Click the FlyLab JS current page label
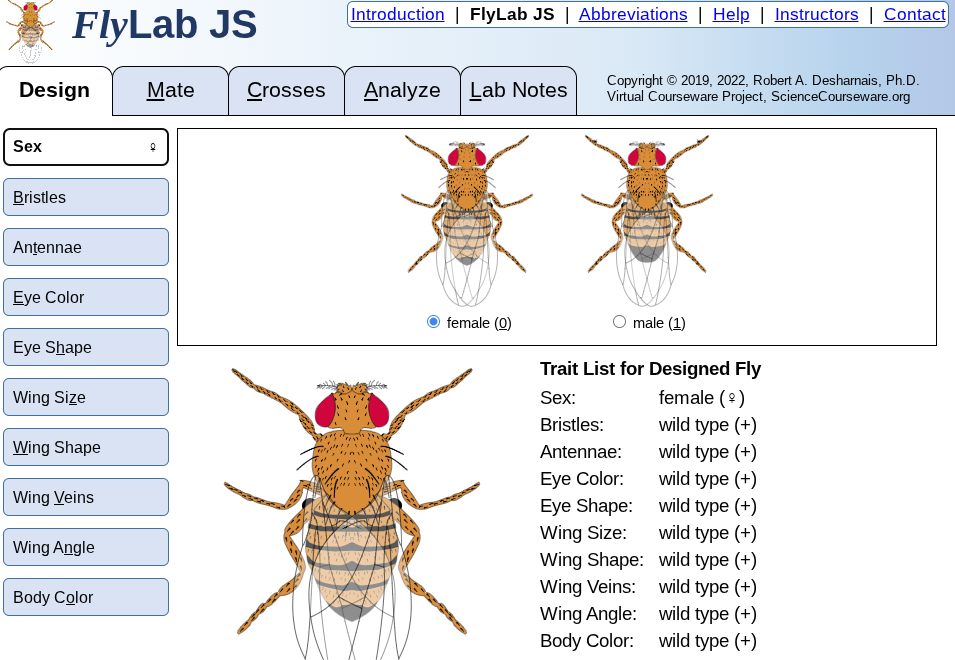 coord(512,14)
